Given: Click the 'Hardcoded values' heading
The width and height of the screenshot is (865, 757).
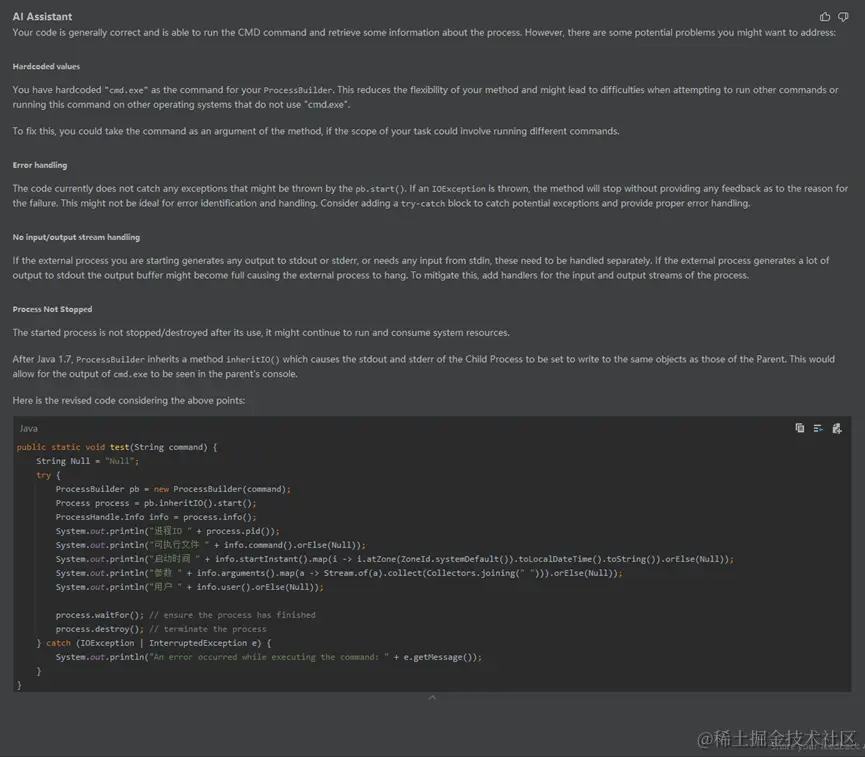Looking at the screenshot, I should click(x=46, y=66).
